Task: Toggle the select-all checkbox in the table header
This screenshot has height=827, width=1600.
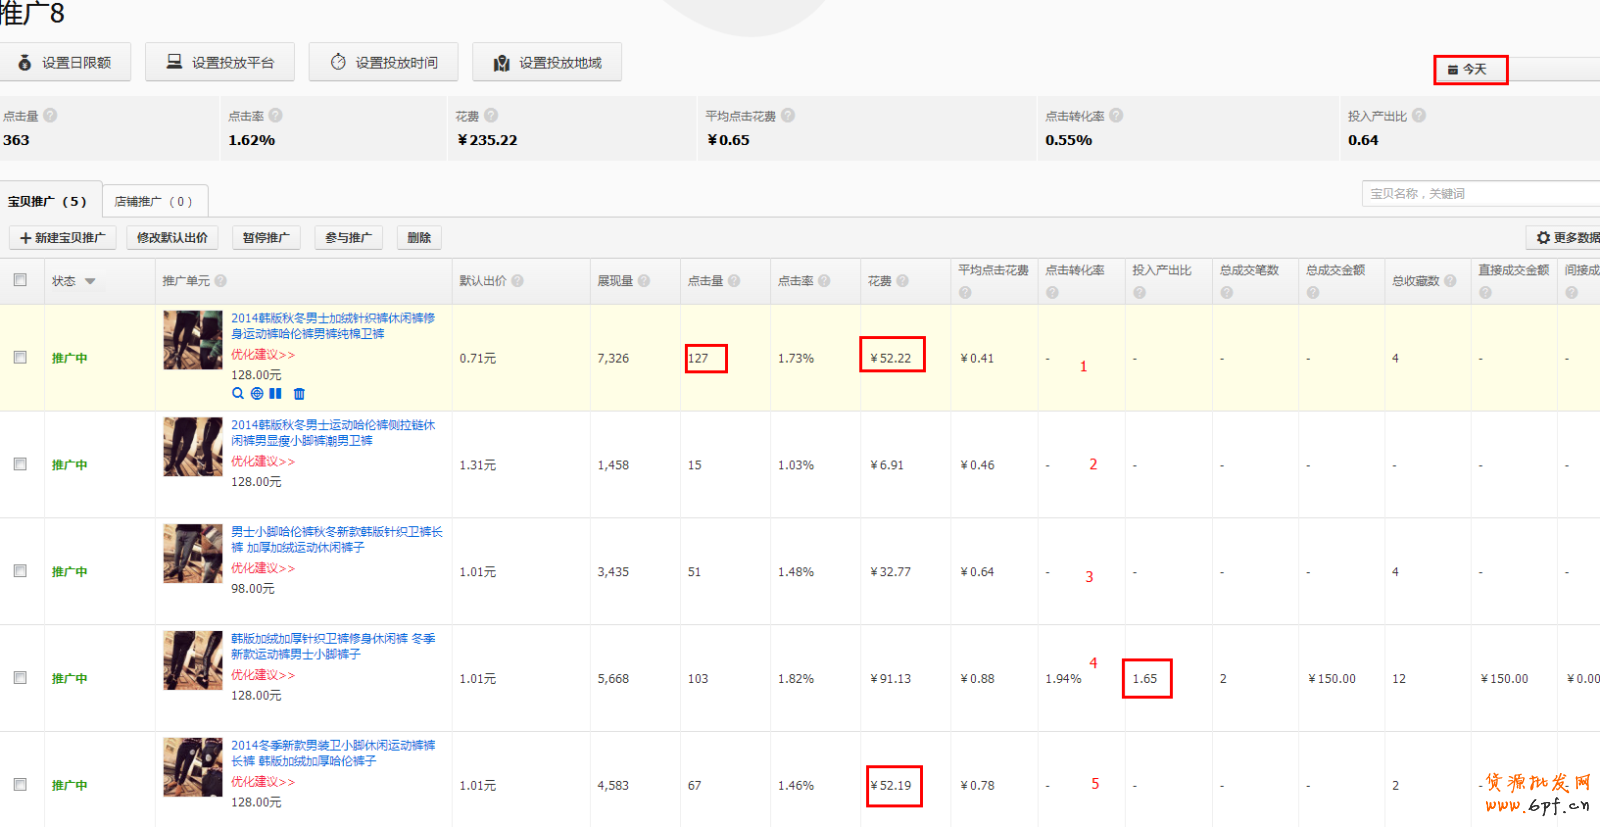Action: click(x=20, y=280)
